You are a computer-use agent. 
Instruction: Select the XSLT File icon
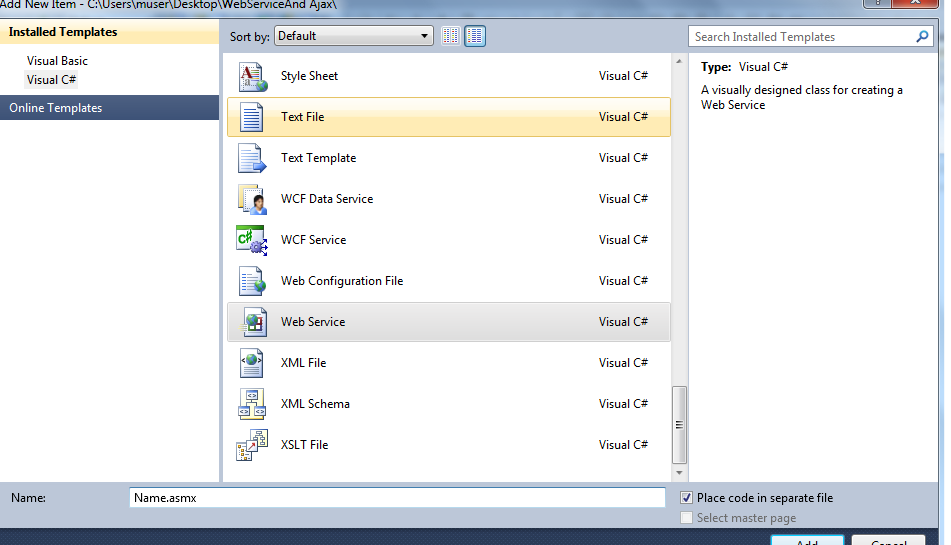tap(251, 446)
